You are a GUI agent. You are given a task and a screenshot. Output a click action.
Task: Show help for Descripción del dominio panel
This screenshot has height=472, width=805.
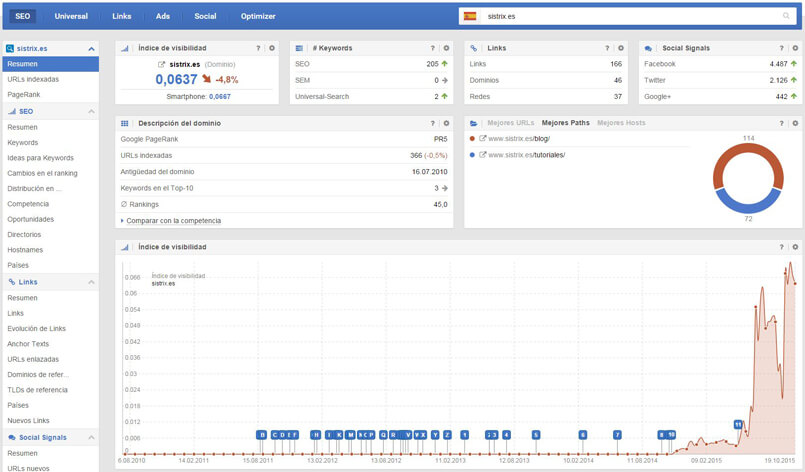point(433,123)
